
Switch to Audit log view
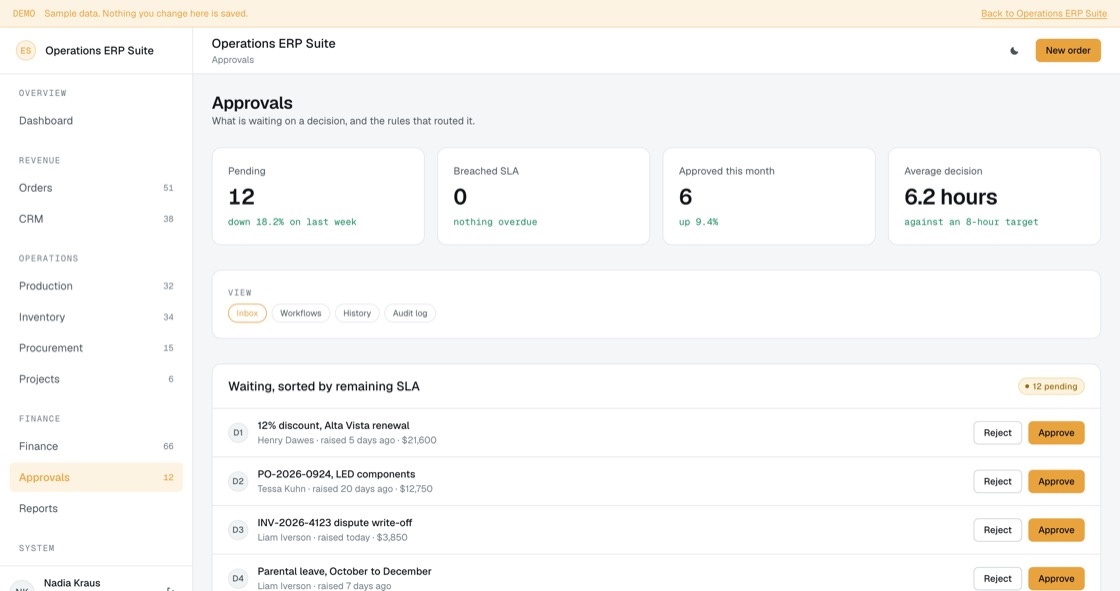[410, 313]
